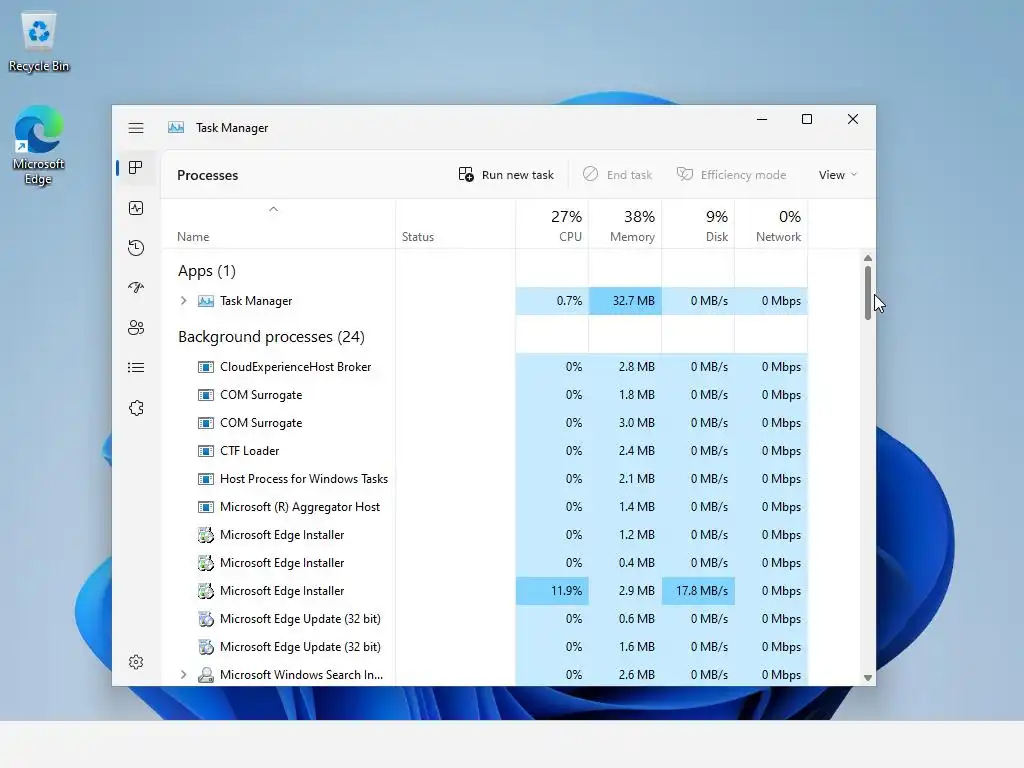
Task: Click the 32.7 MB memory cell
Action: coord(626,301)
